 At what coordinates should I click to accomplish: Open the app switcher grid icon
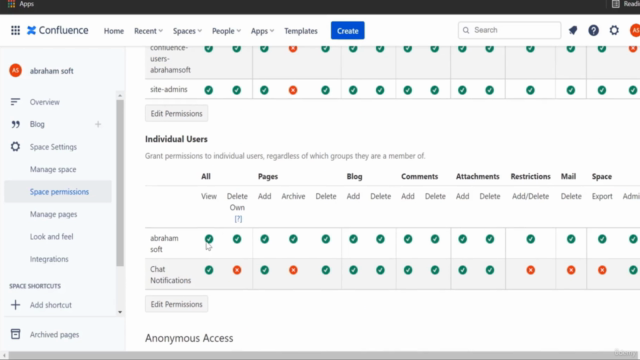[15, 30]
